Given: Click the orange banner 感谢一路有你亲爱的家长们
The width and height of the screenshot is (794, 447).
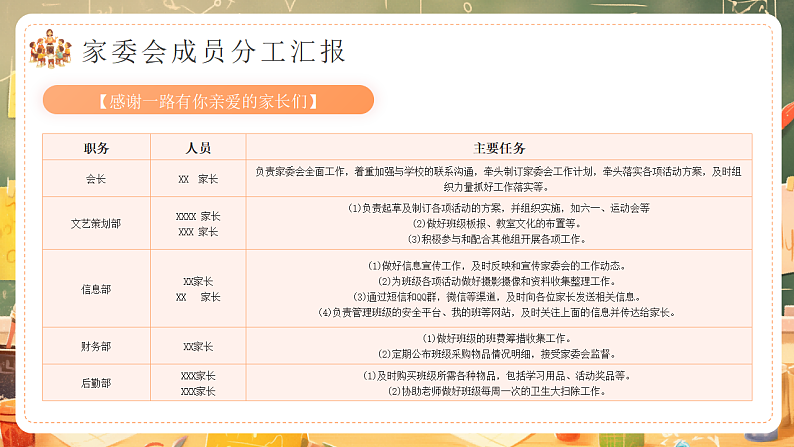Looking at the screenshot, I should 209,100.
